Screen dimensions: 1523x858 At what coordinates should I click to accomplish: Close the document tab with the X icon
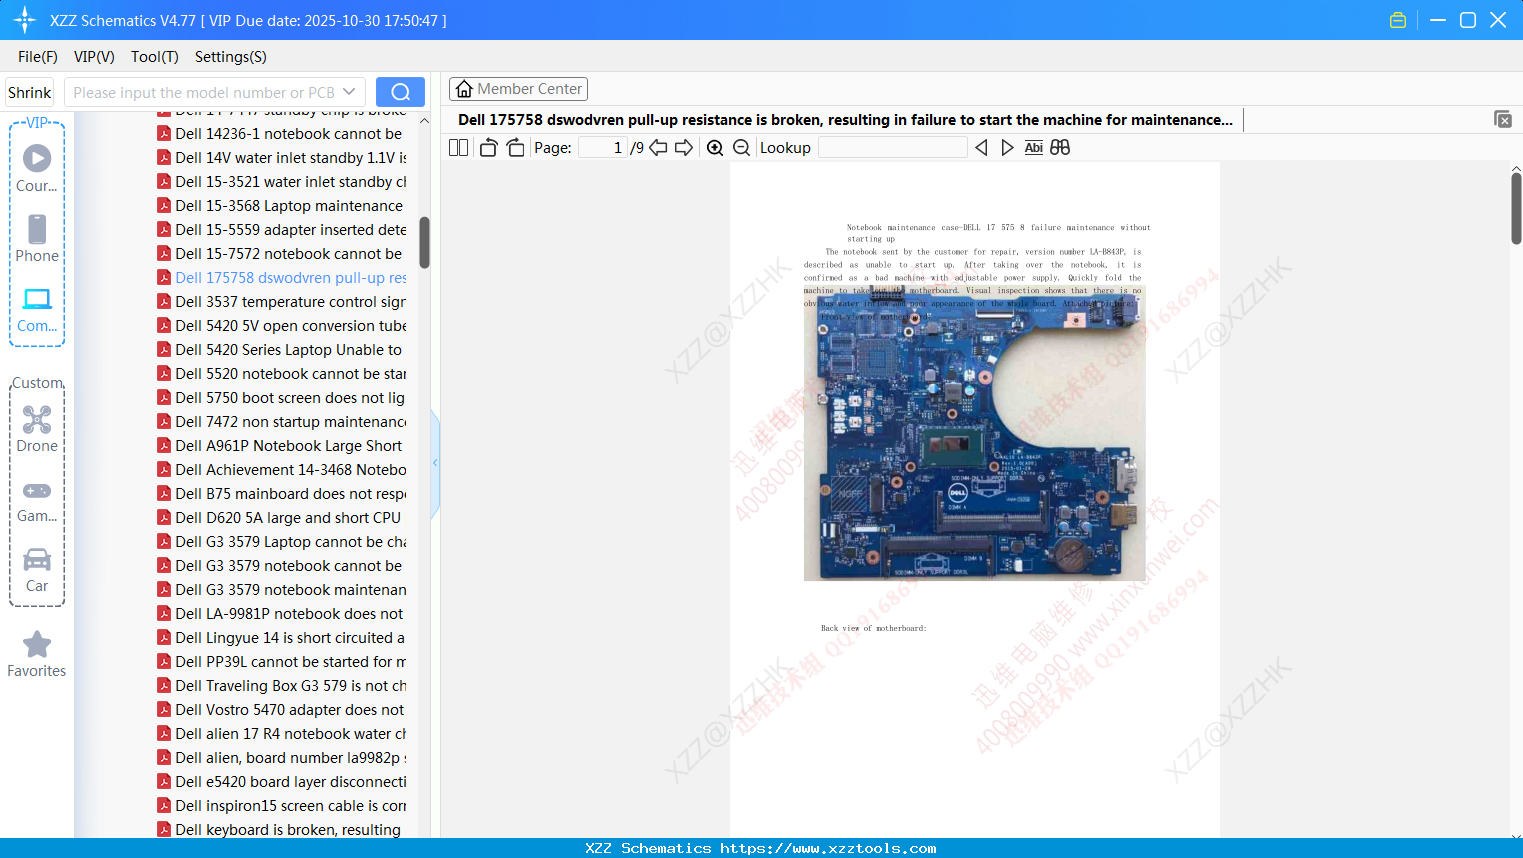click(x=1503, y=119)
